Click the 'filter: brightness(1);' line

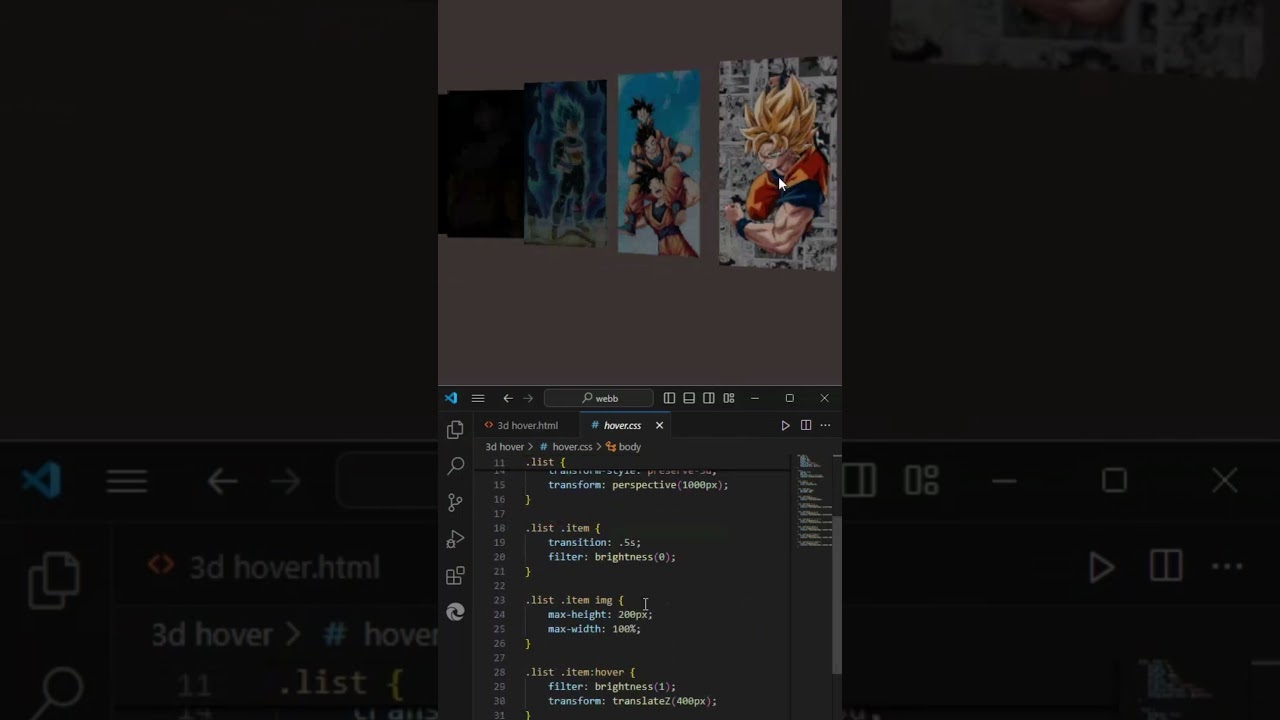(612, 687)
